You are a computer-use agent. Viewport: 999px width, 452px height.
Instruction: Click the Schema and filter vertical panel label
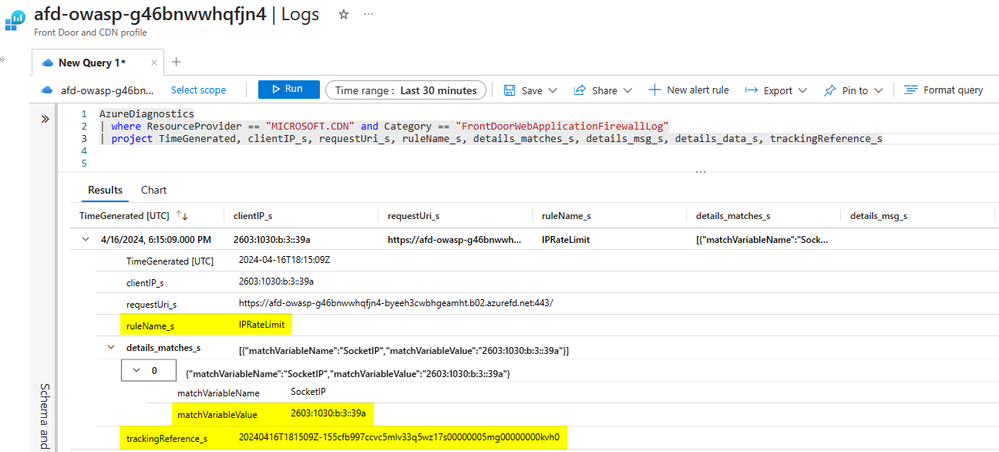pos(45,416)
